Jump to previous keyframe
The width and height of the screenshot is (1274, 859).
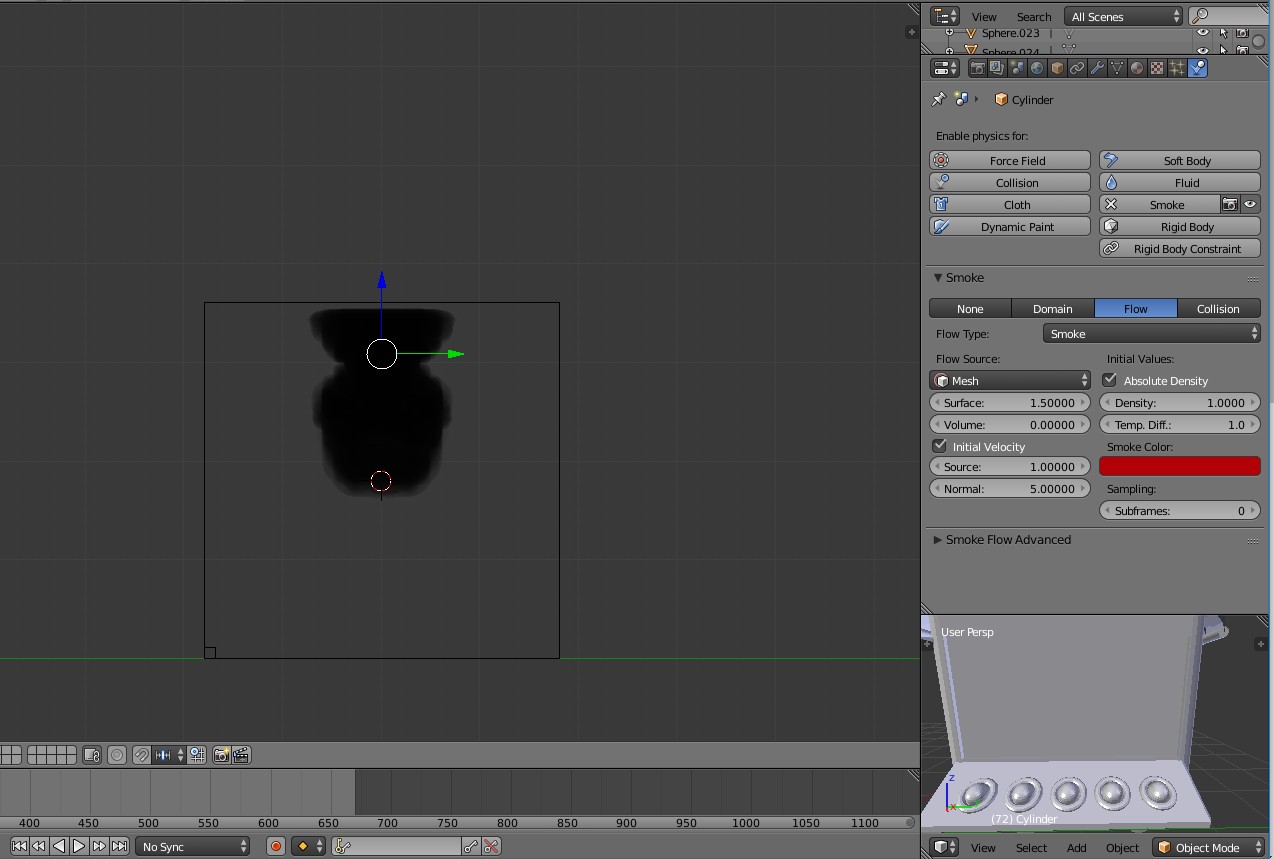point(39,846)
